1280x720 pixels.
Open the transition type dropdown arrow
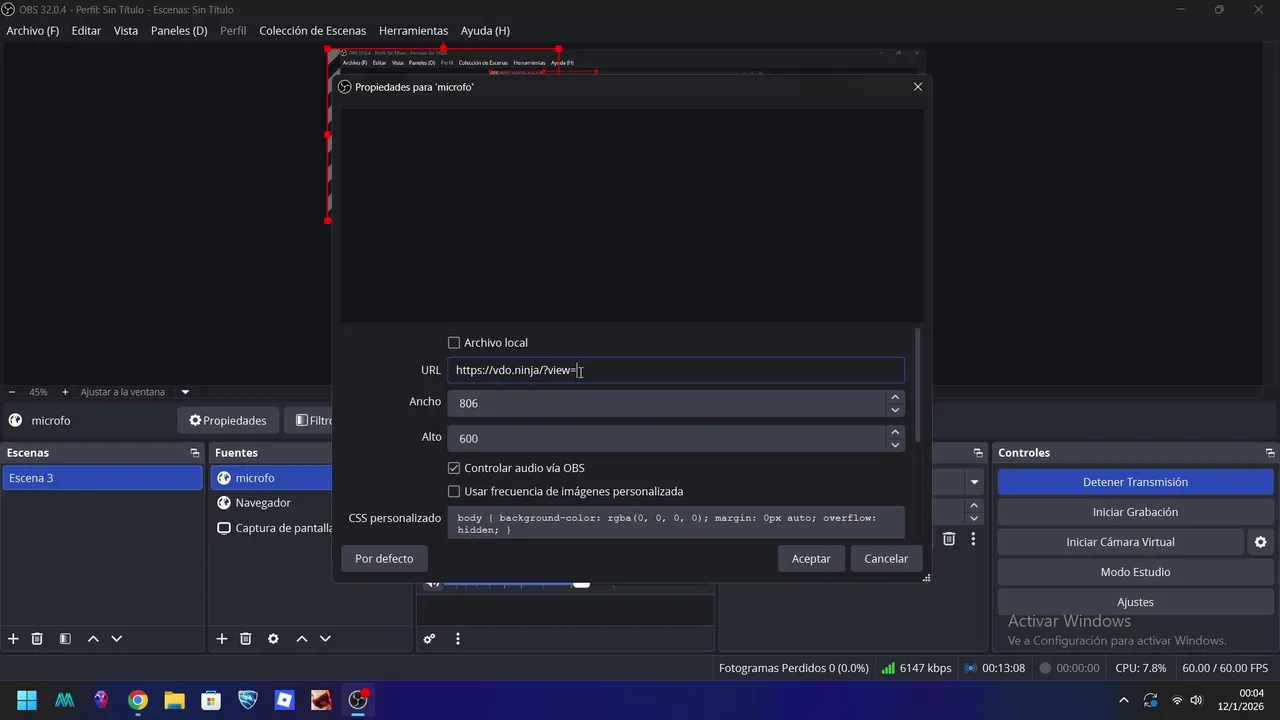click(974, 482)
